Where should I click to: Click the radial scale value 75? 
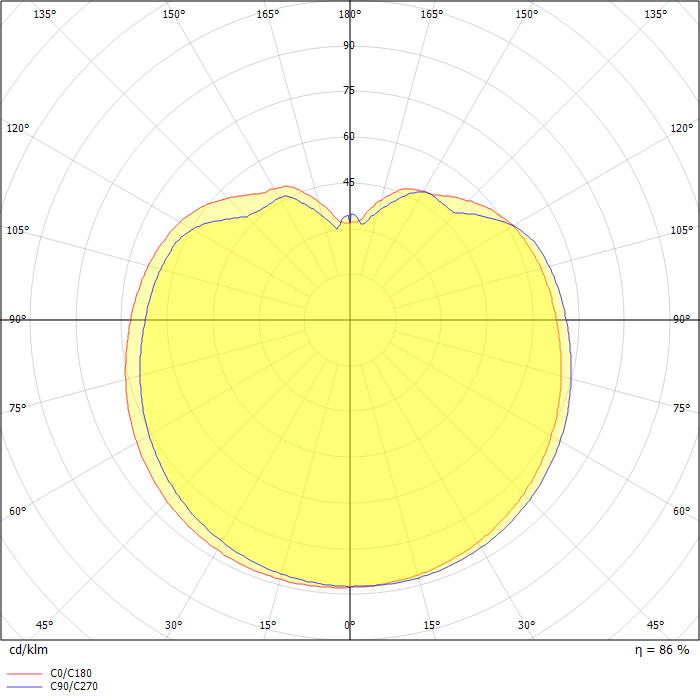(349, 91)
